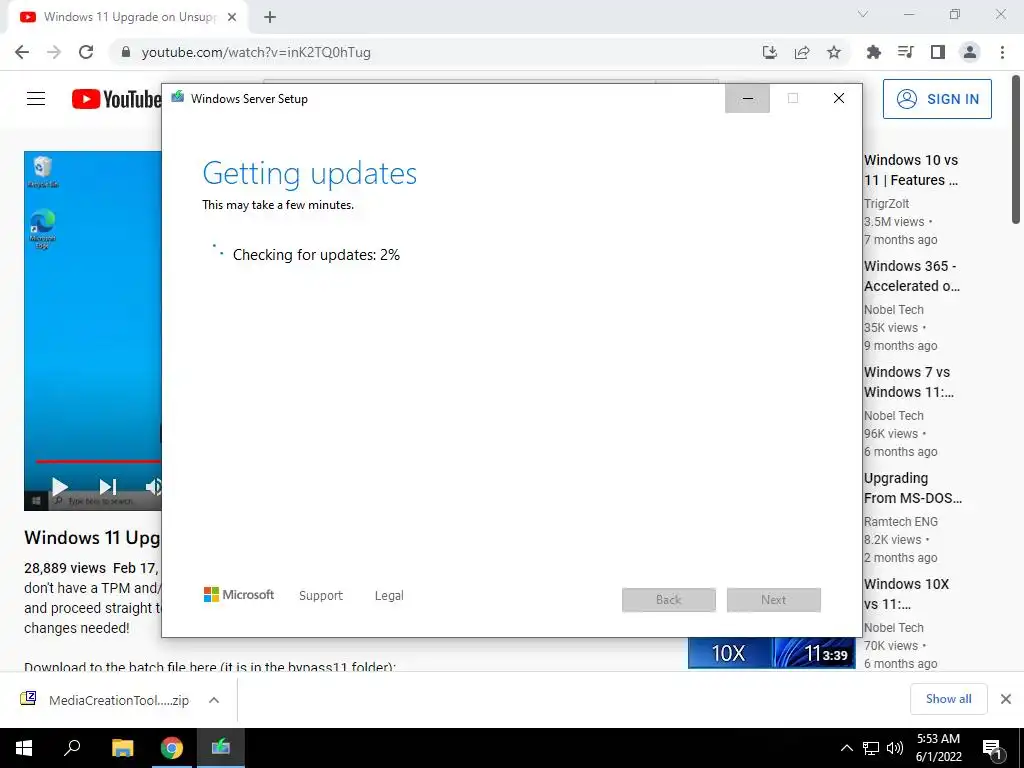Click the Windows Server Setup title icon

[178, 97]
